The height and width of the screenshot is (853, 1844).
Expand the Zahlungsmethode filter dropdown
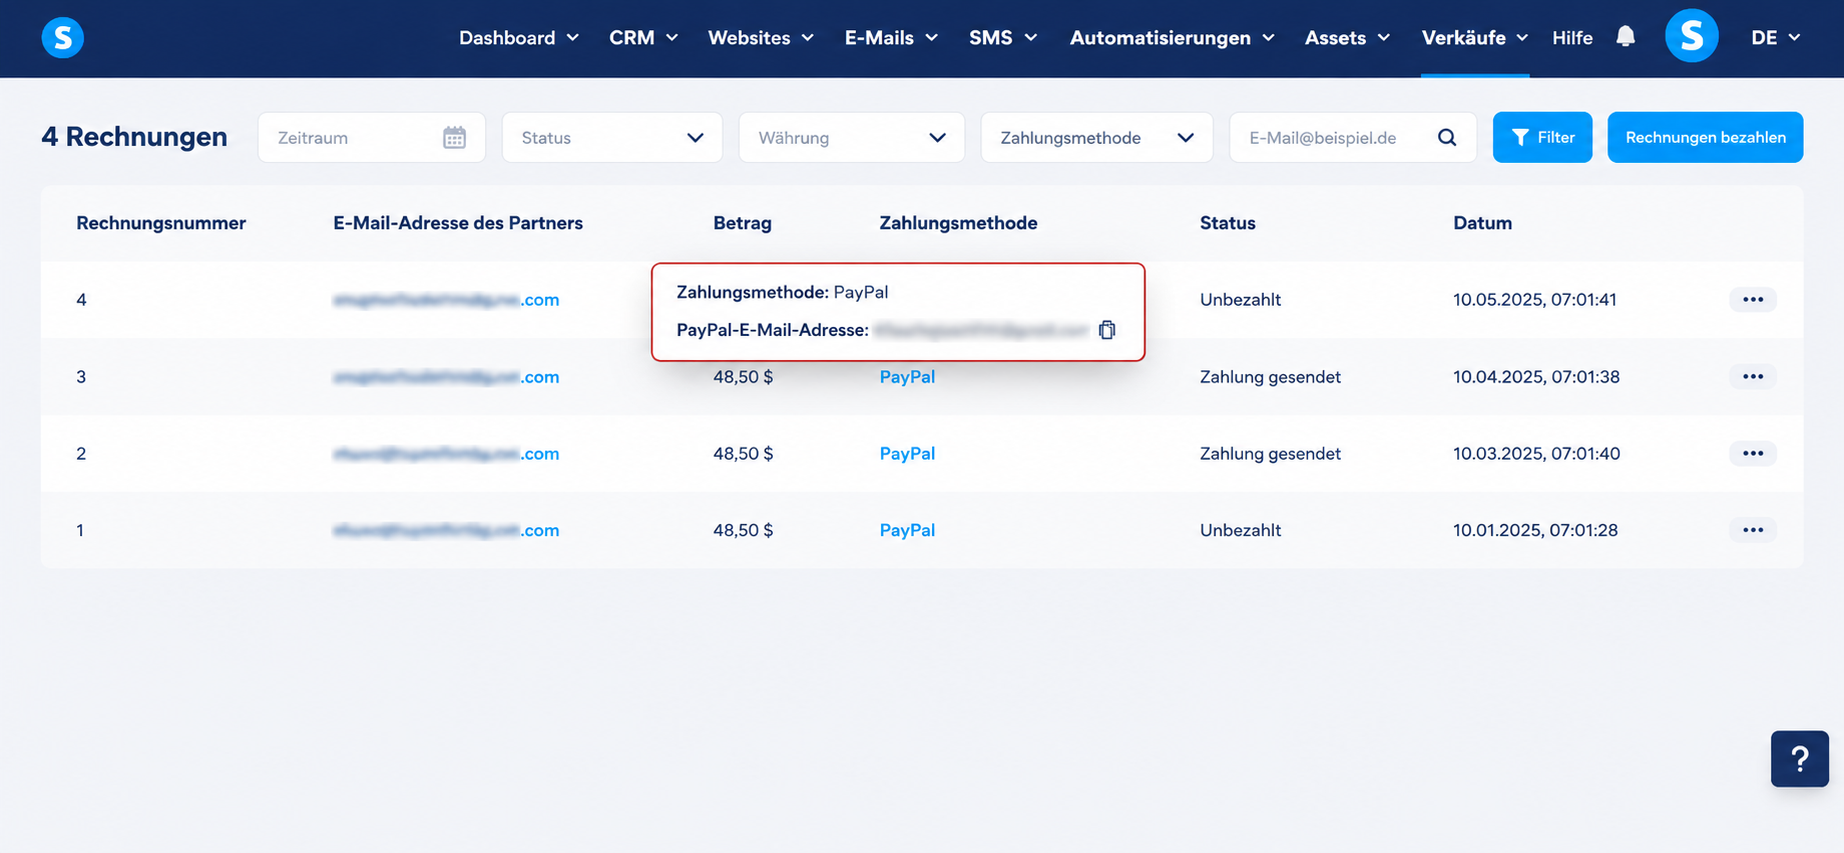(x=1097, y=137)
